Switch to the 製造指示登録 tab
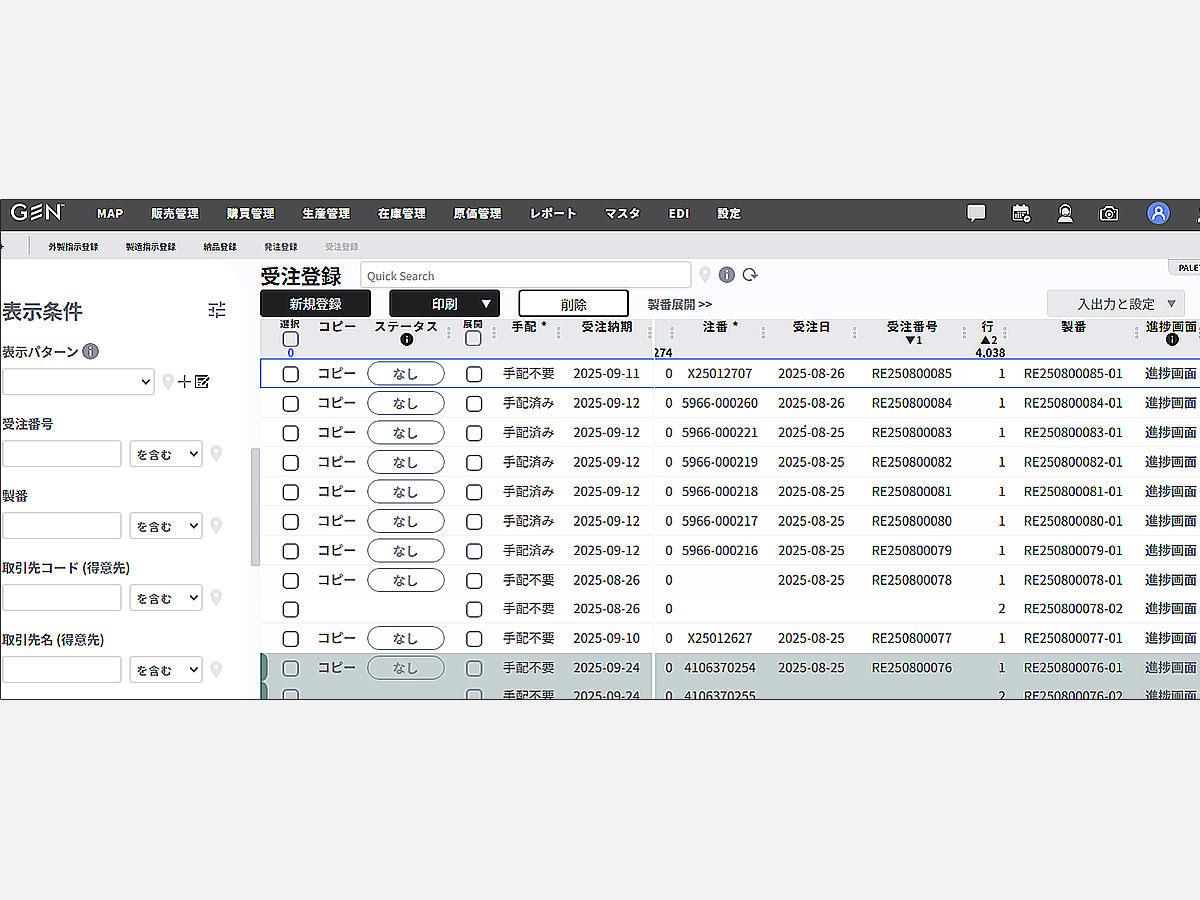 (151, 247)
